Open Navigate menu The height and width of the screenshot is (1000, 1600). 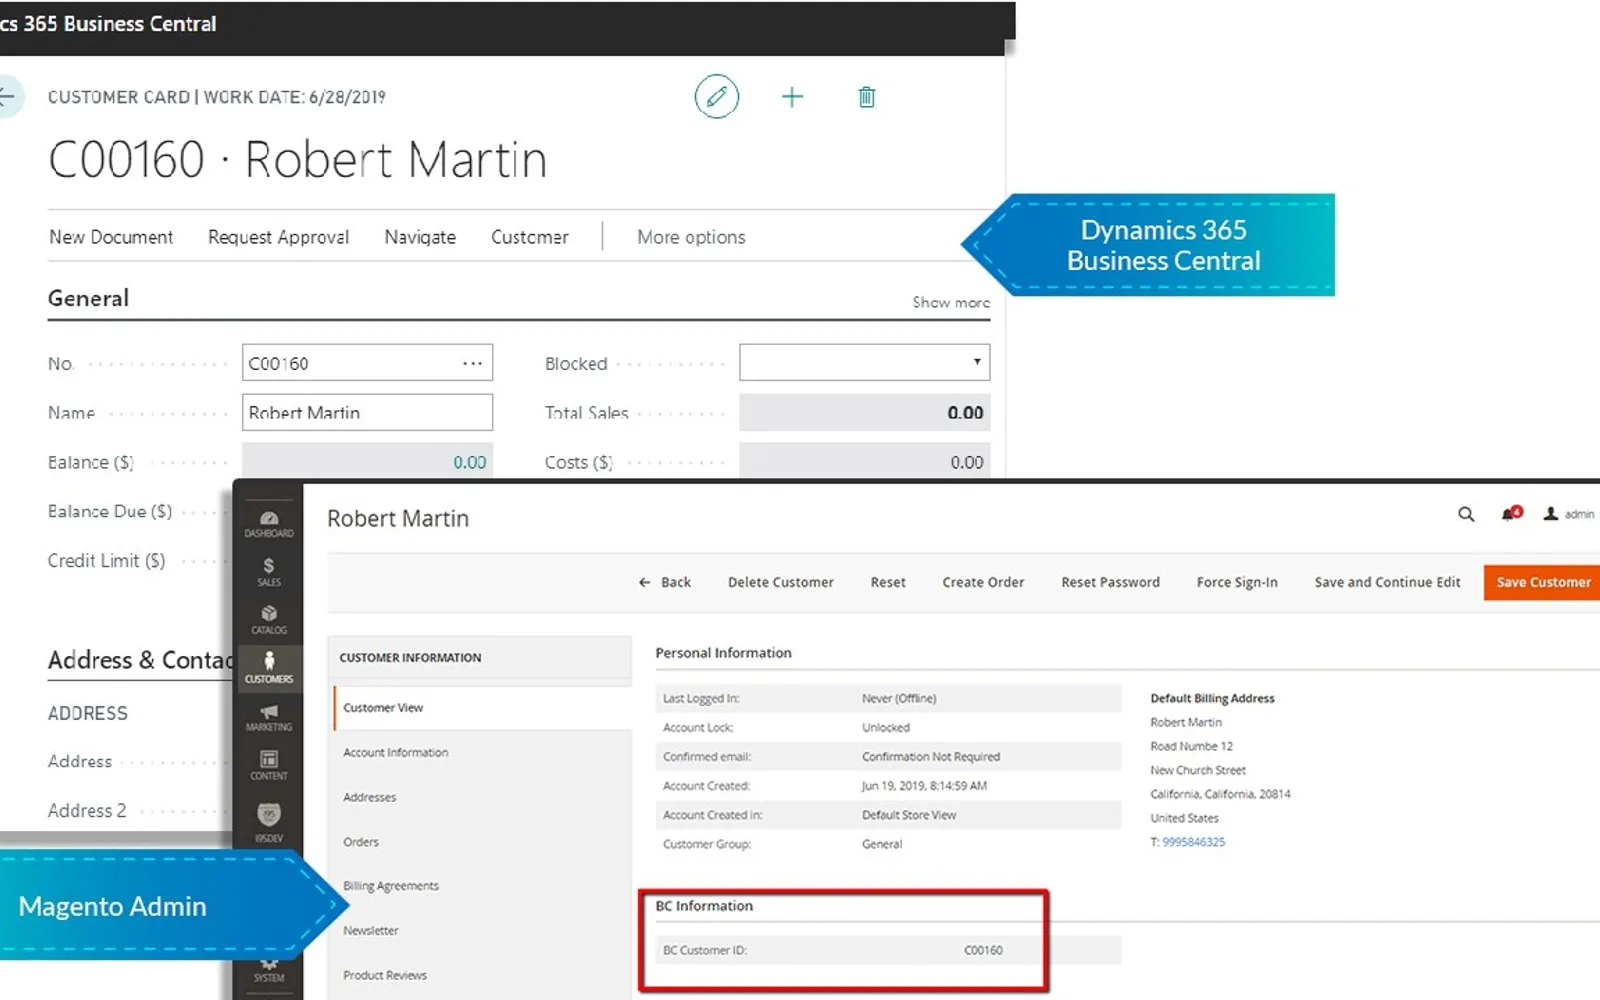click(420, 237)
